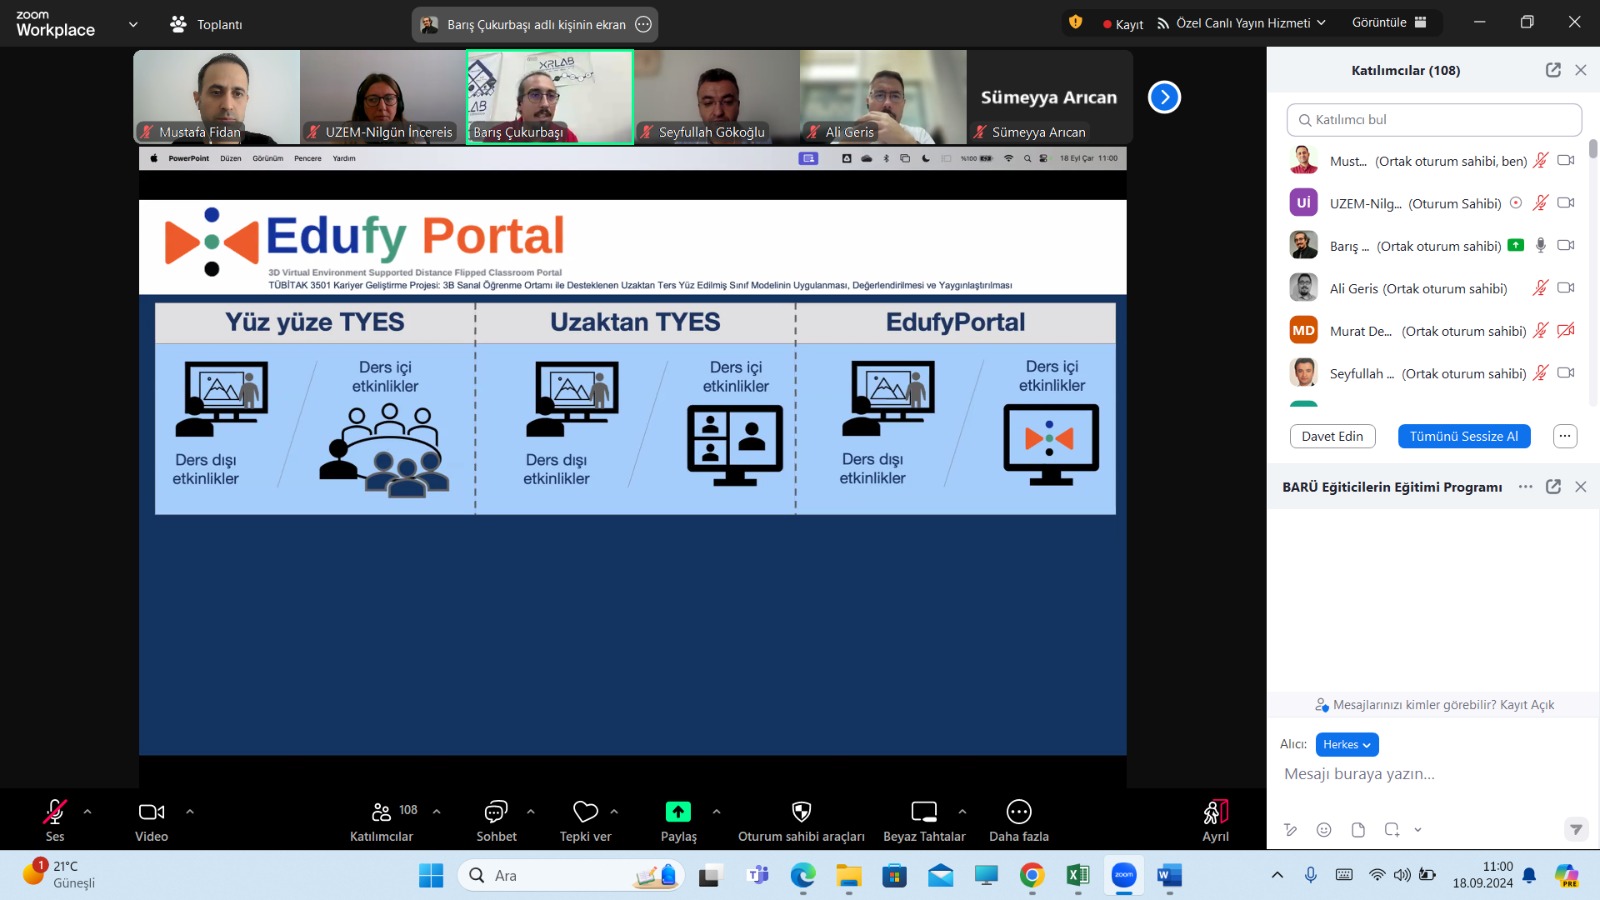Toggle mute for Mustafa in participant list
1600x900 pixels.
coord(1541,161)
